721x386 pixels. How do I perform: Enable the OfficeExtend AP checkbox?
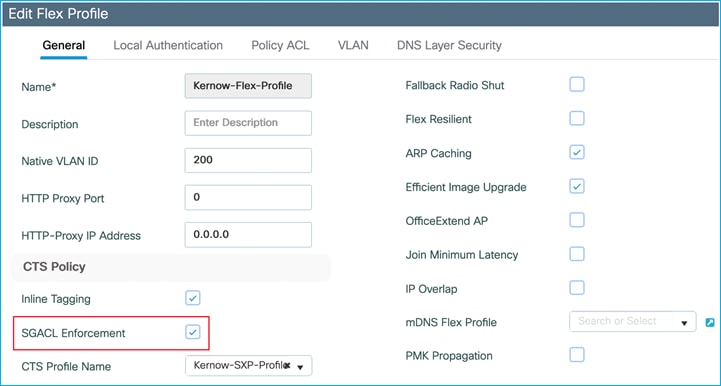577,220
